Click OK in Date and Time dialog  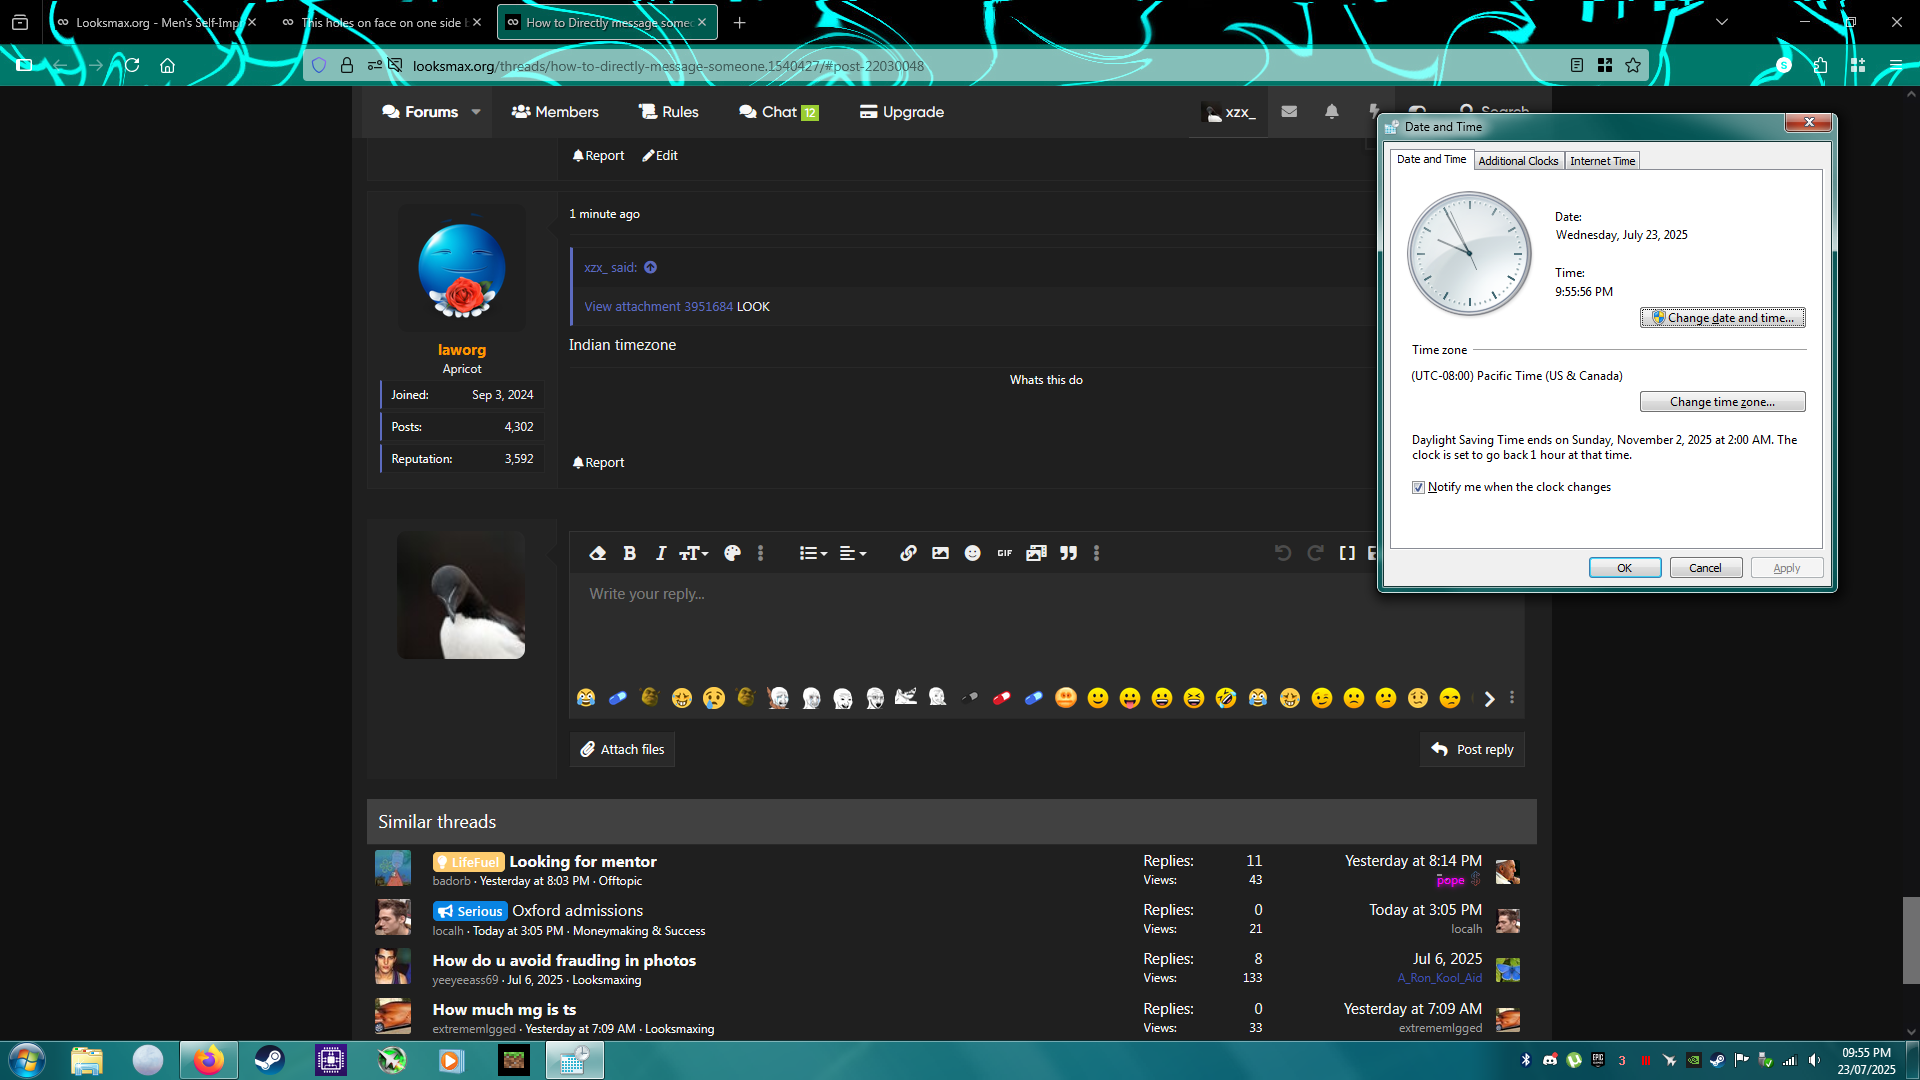coord(1624,568)
